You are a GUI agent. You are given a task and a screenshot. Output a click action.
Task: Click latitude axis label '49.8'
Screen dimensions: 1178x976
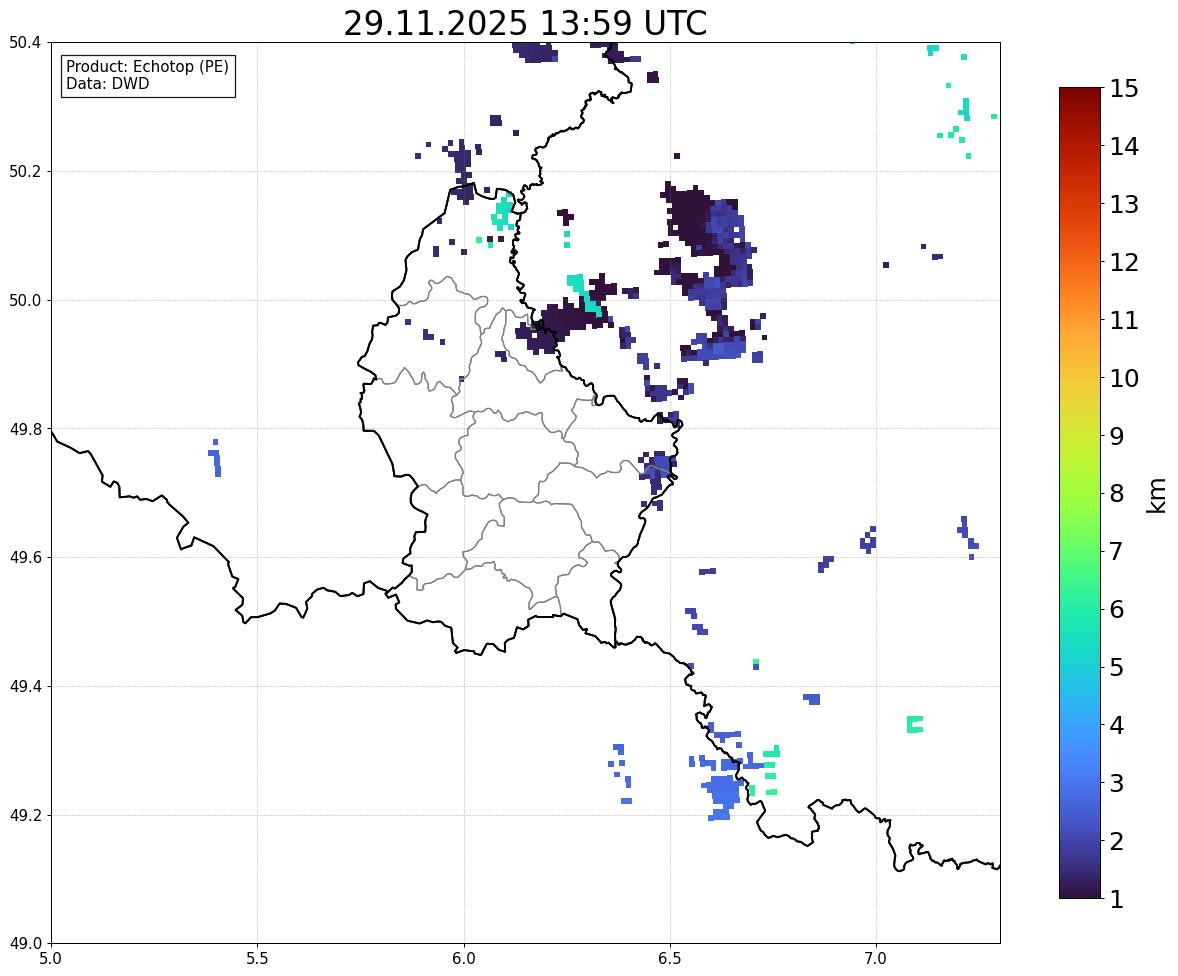point(25,429)
